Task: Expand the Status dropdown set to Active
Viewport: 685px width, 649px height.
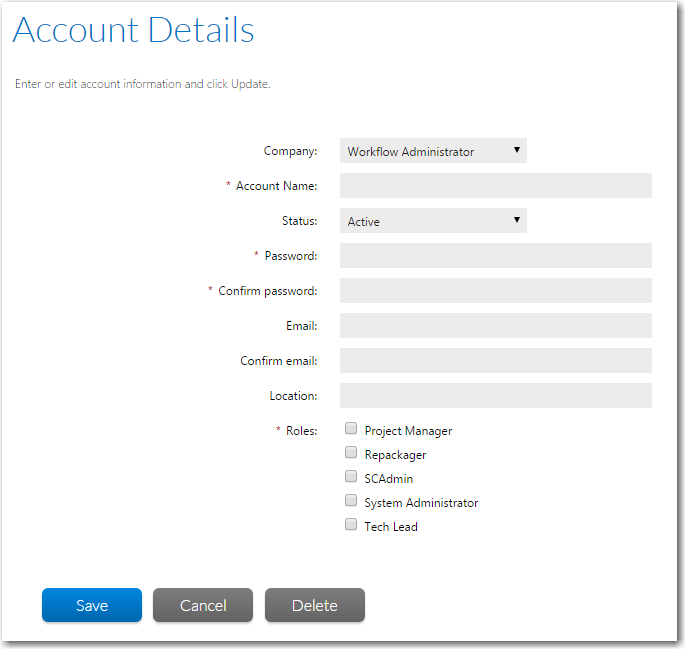Action: coord(432,221)
